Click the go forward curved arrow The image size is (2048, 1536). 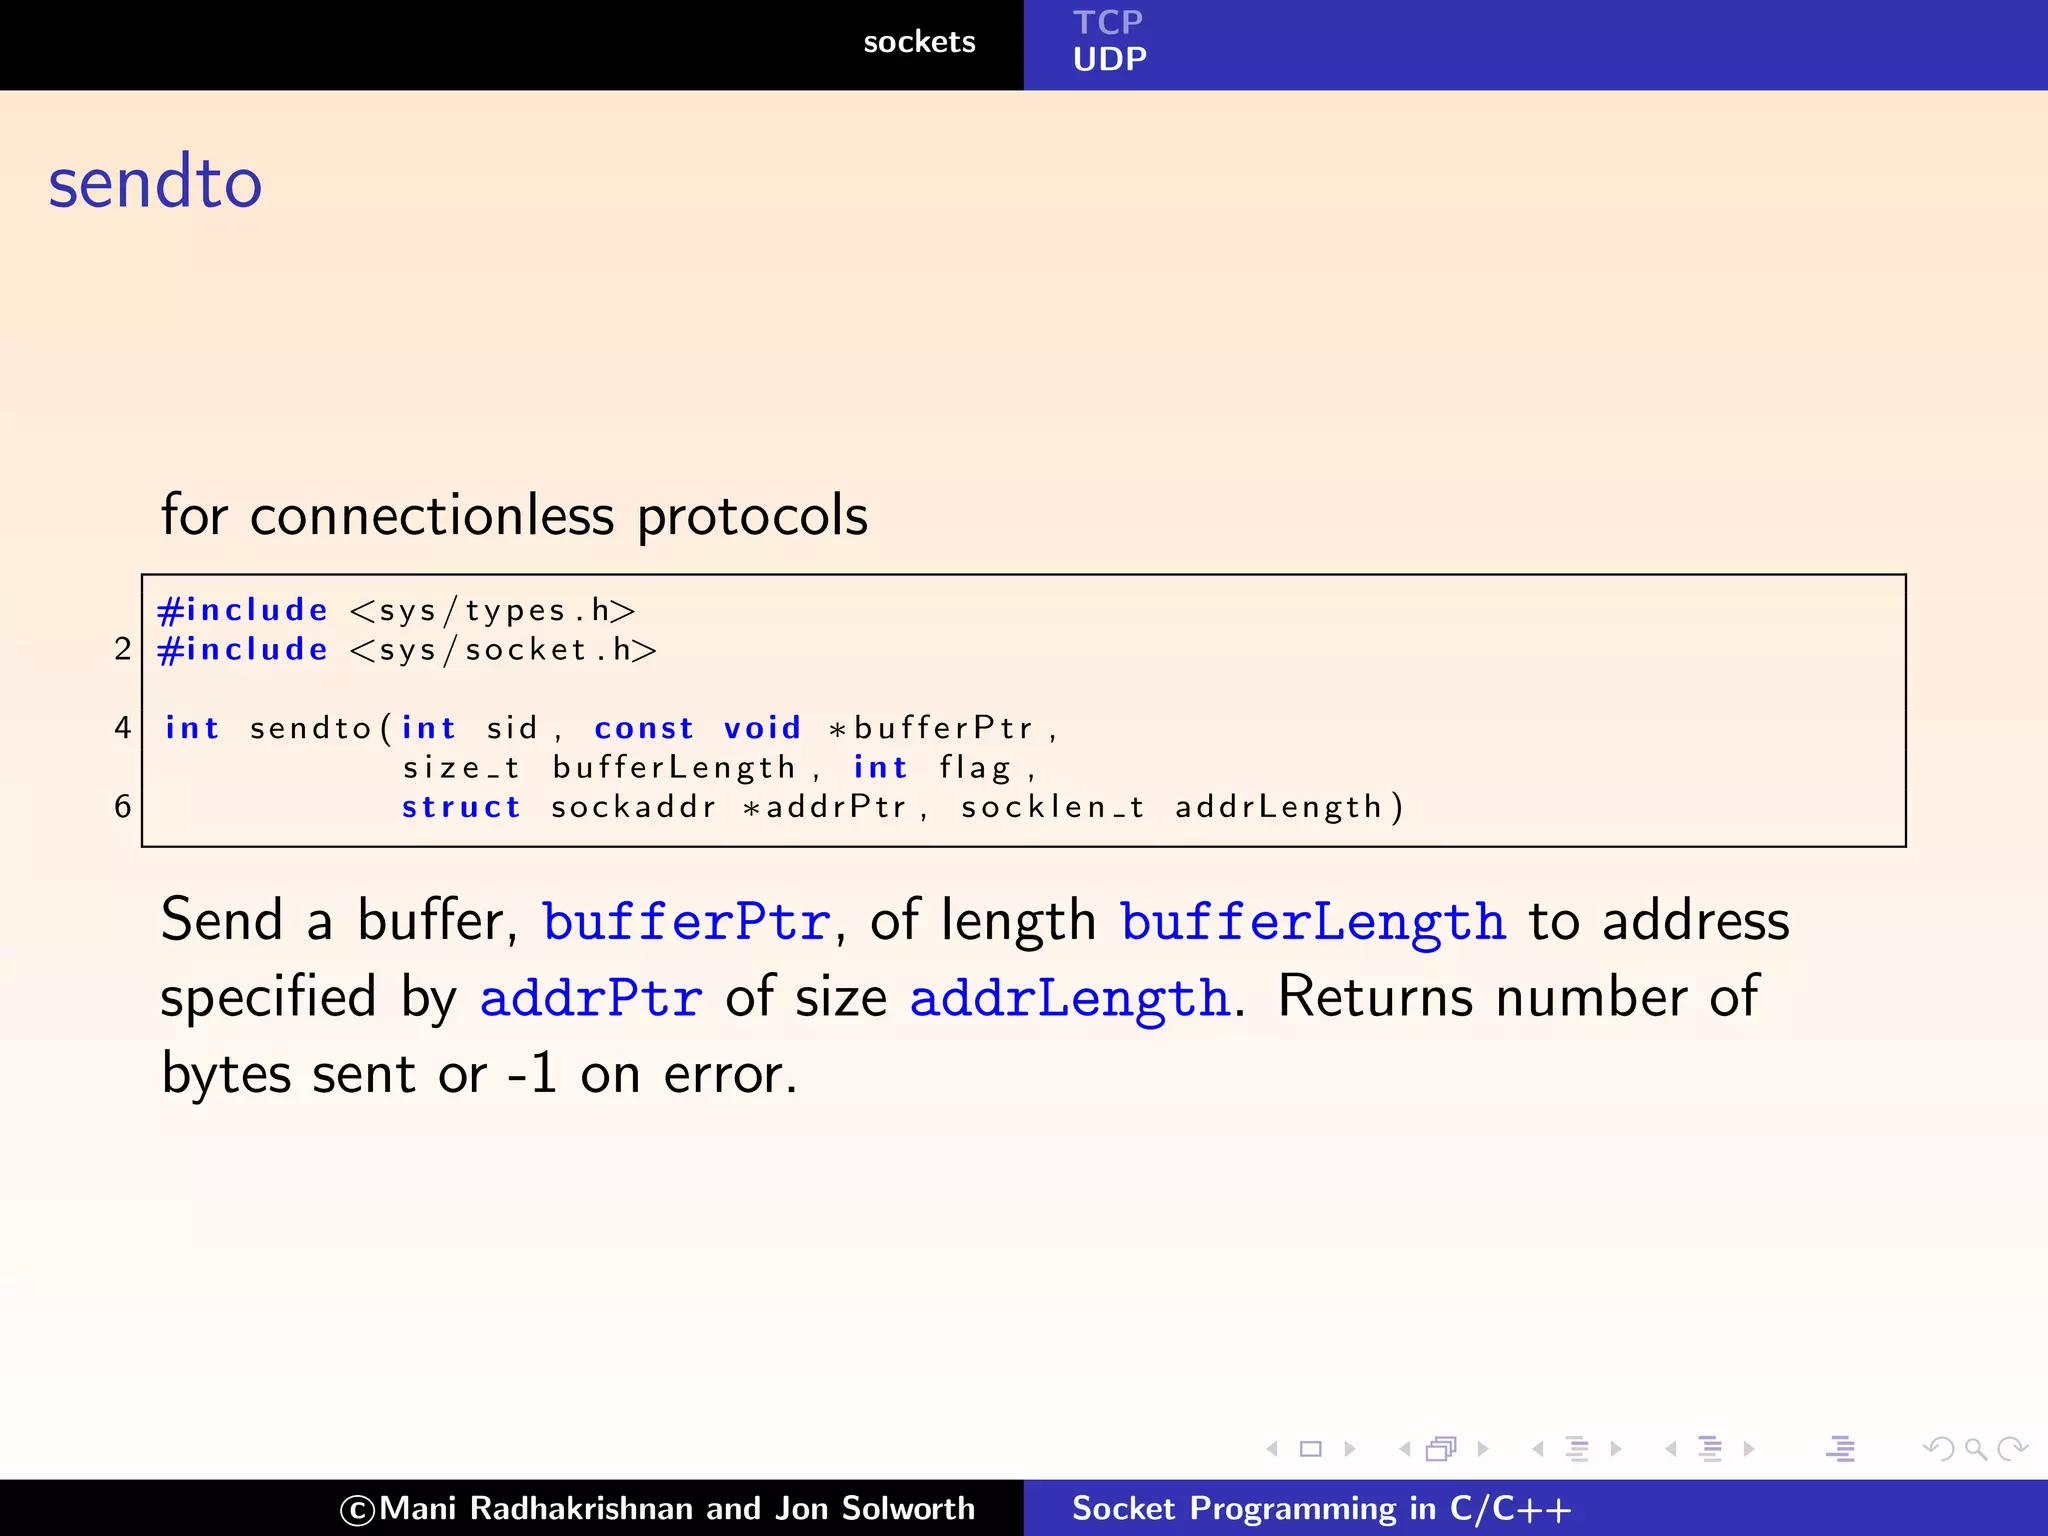2012,1449
